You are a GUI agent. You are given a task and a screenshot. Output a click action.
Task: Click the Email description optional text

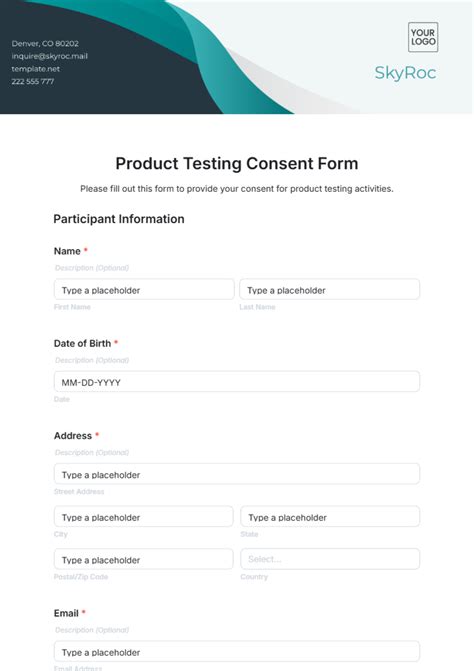(x=92, y=630)
